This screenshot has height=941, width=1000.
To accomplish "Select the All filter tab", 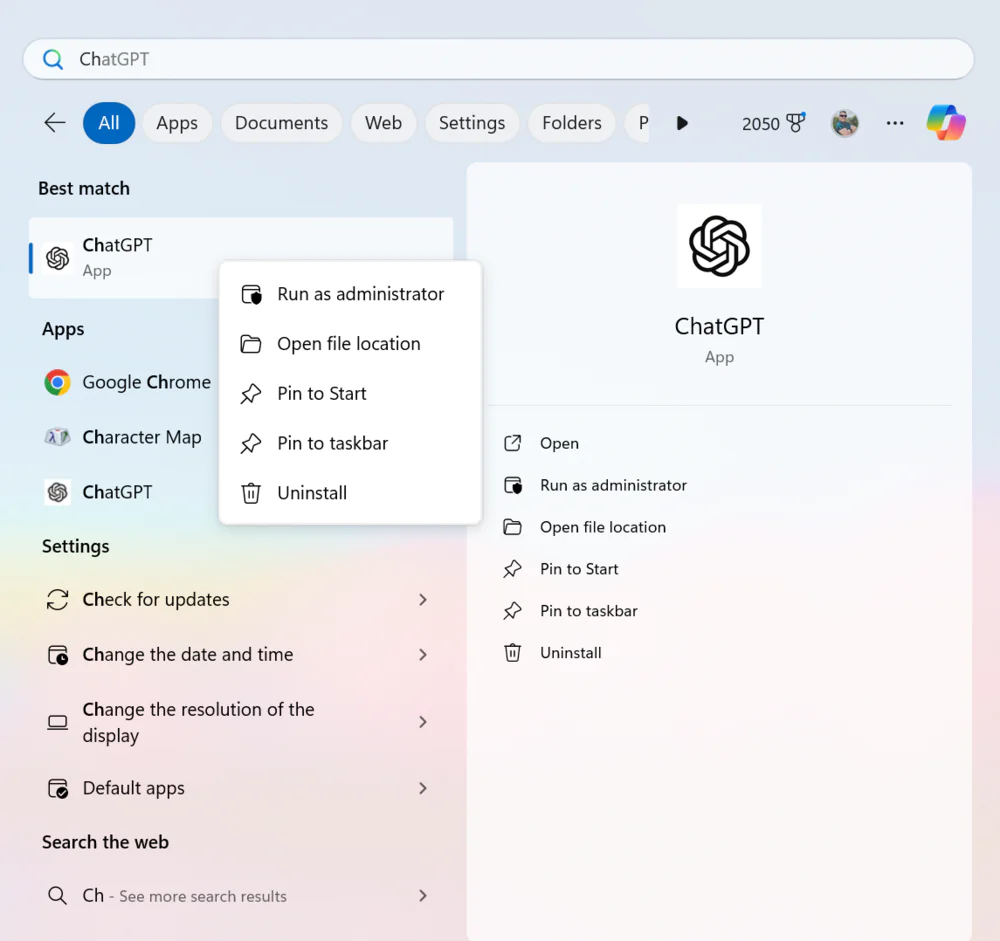I will pyautogui.click(x=109, y=122).
